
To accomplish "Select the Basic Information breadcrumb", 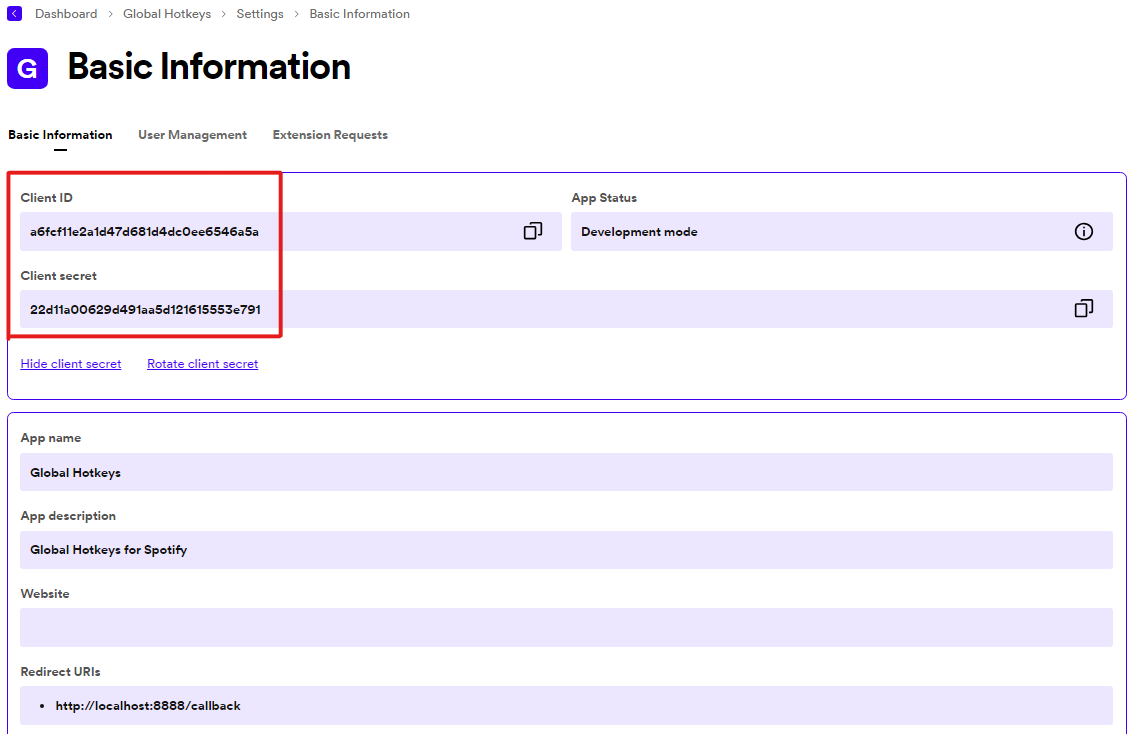I will (359, 14).
